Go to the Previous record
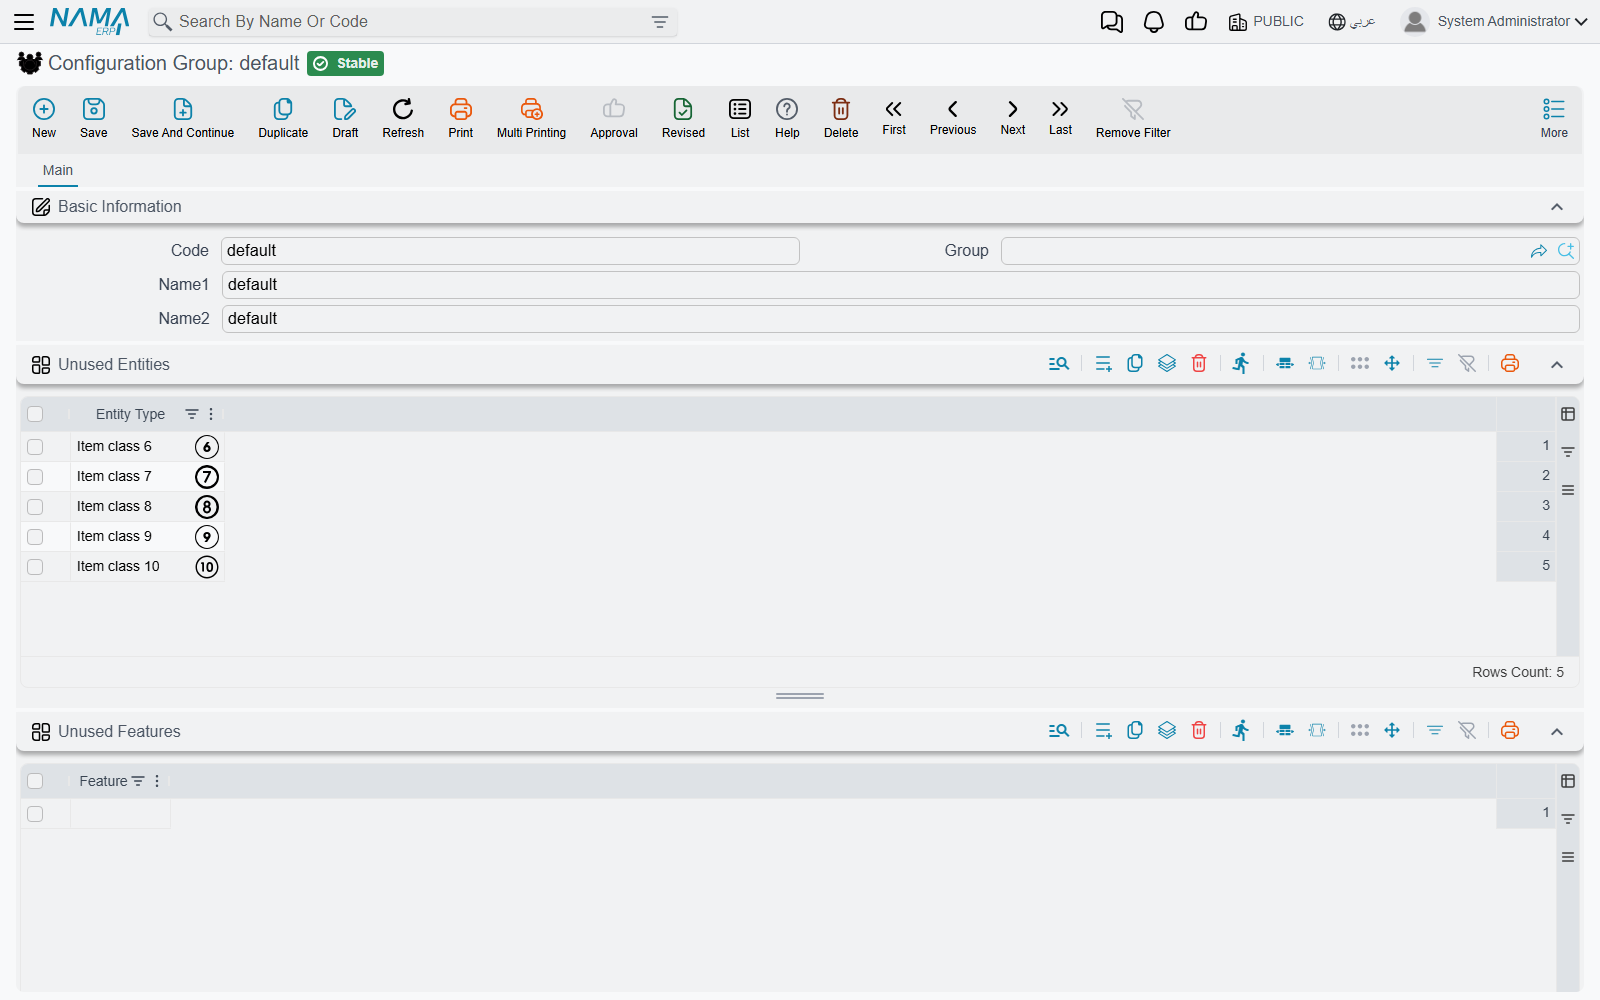Viewport: 1600px width, 1000px height. point(953,117)
